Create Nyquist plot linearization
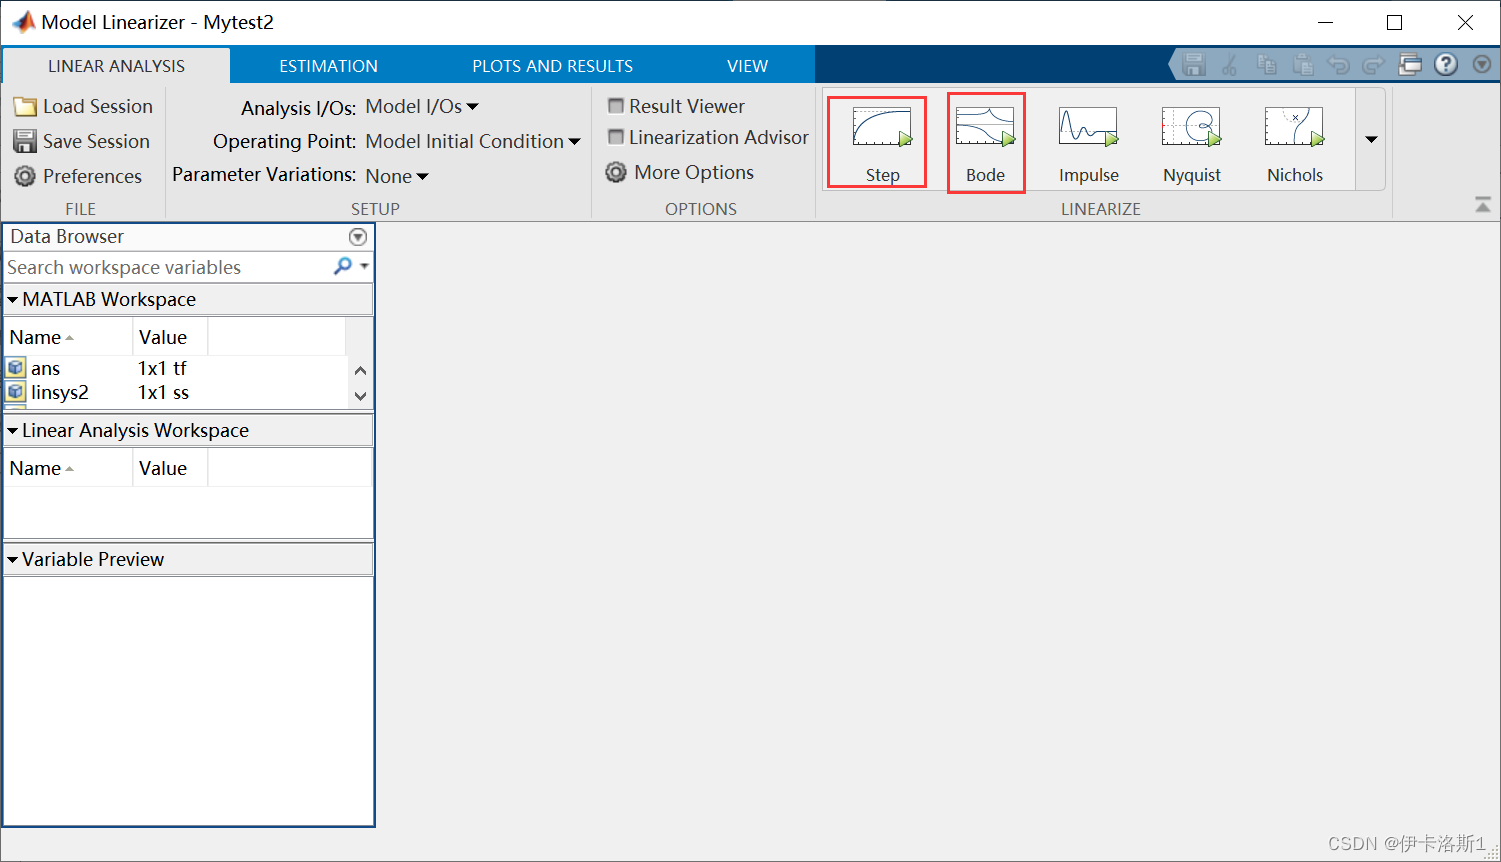 pyautogui.click(x=1192, y=144)
